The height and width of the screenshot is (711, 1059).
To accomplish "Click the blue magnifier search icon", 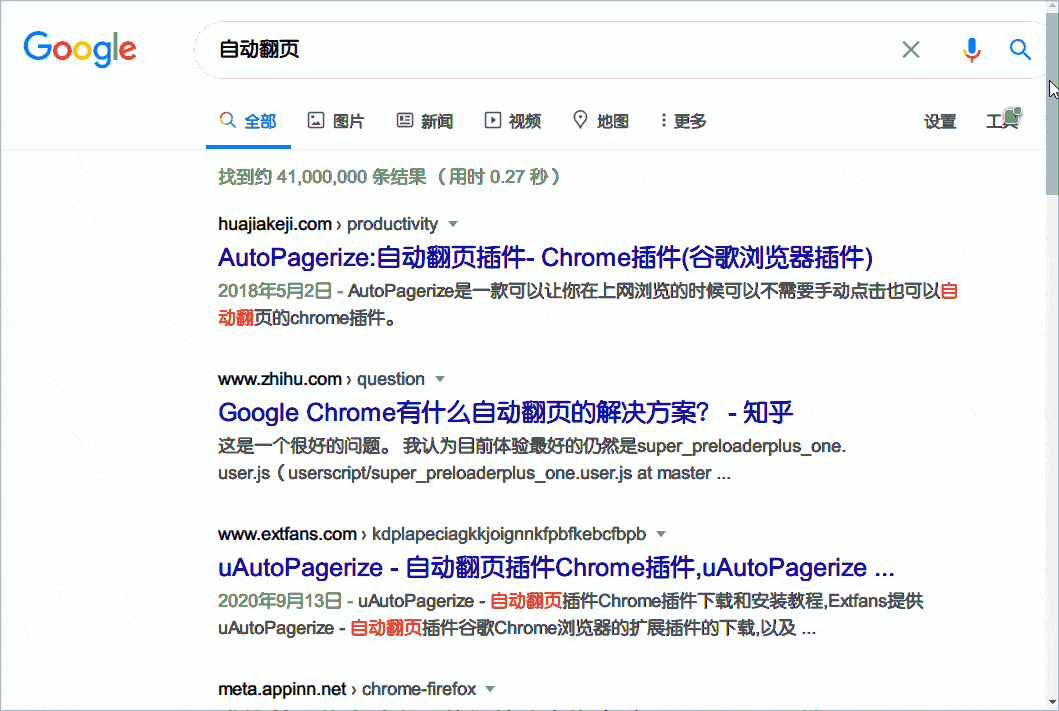I will [x=1020, y=49].
